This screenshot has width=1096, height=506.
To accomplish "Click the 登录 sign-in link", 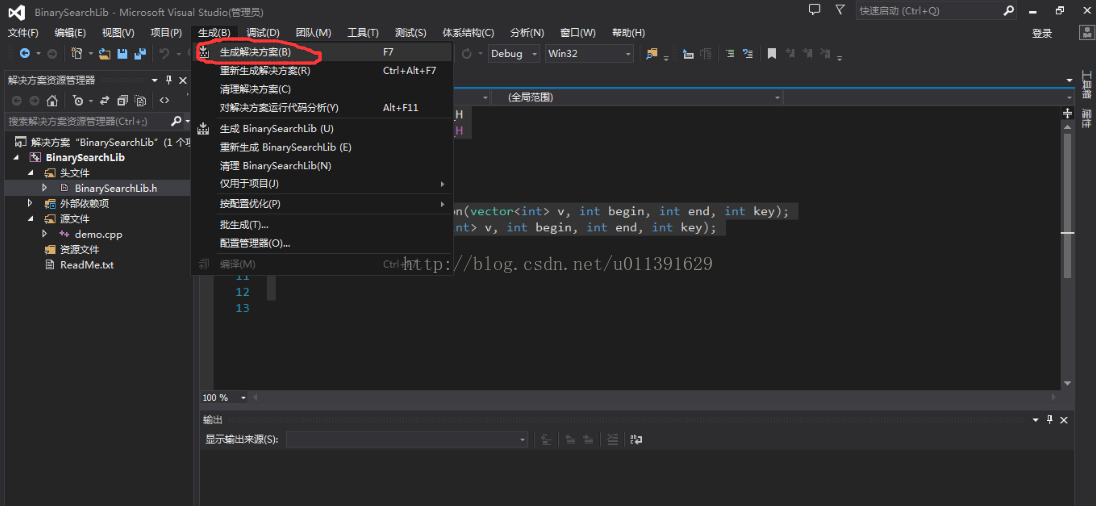I will (x=1041, y=34).
